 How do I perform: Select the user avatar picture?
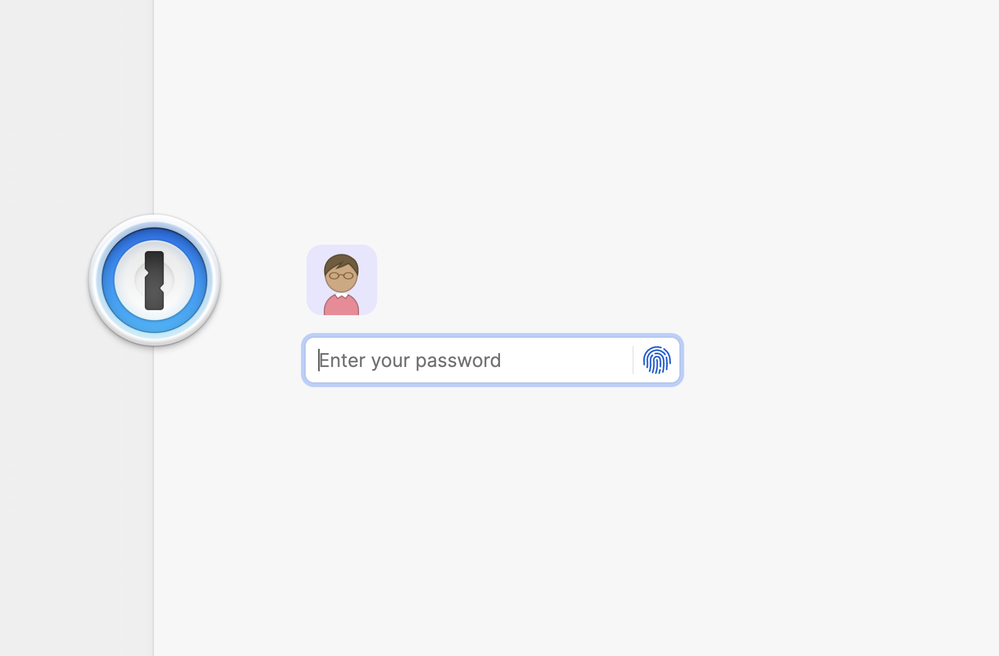[342, 280]
